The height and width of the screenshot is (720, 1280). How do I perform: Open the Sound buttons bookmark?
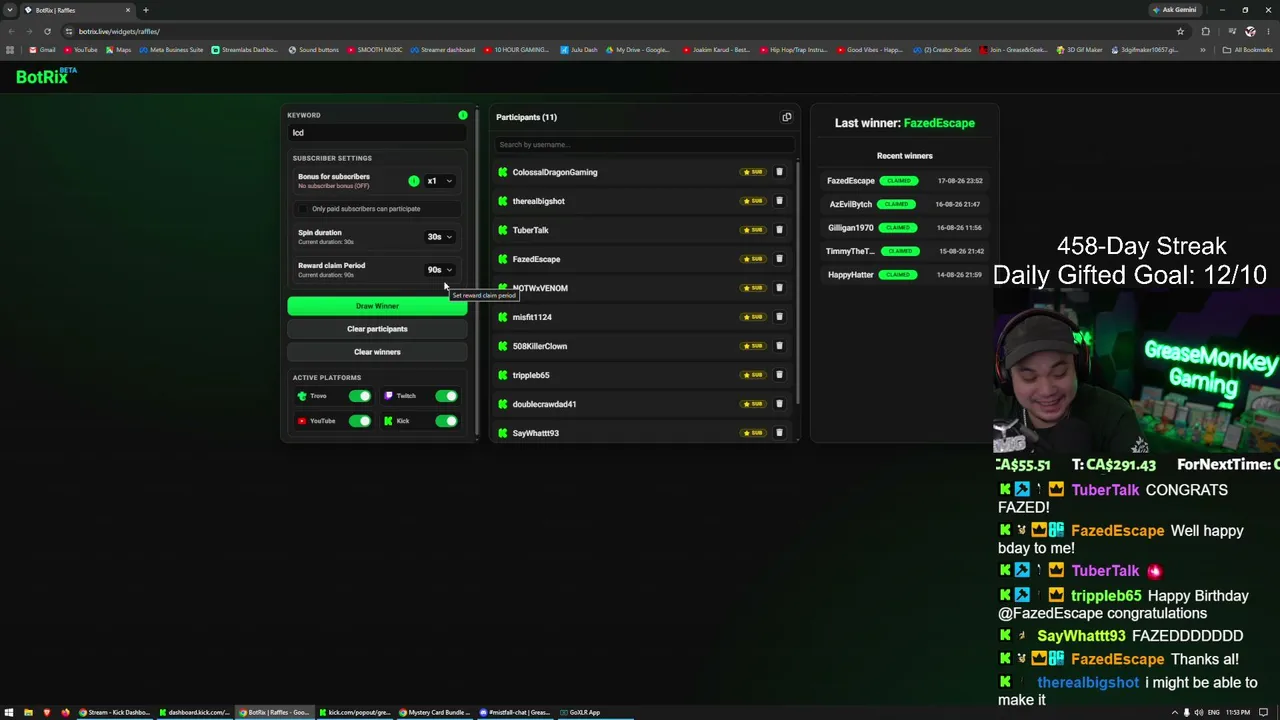point(313,50)
